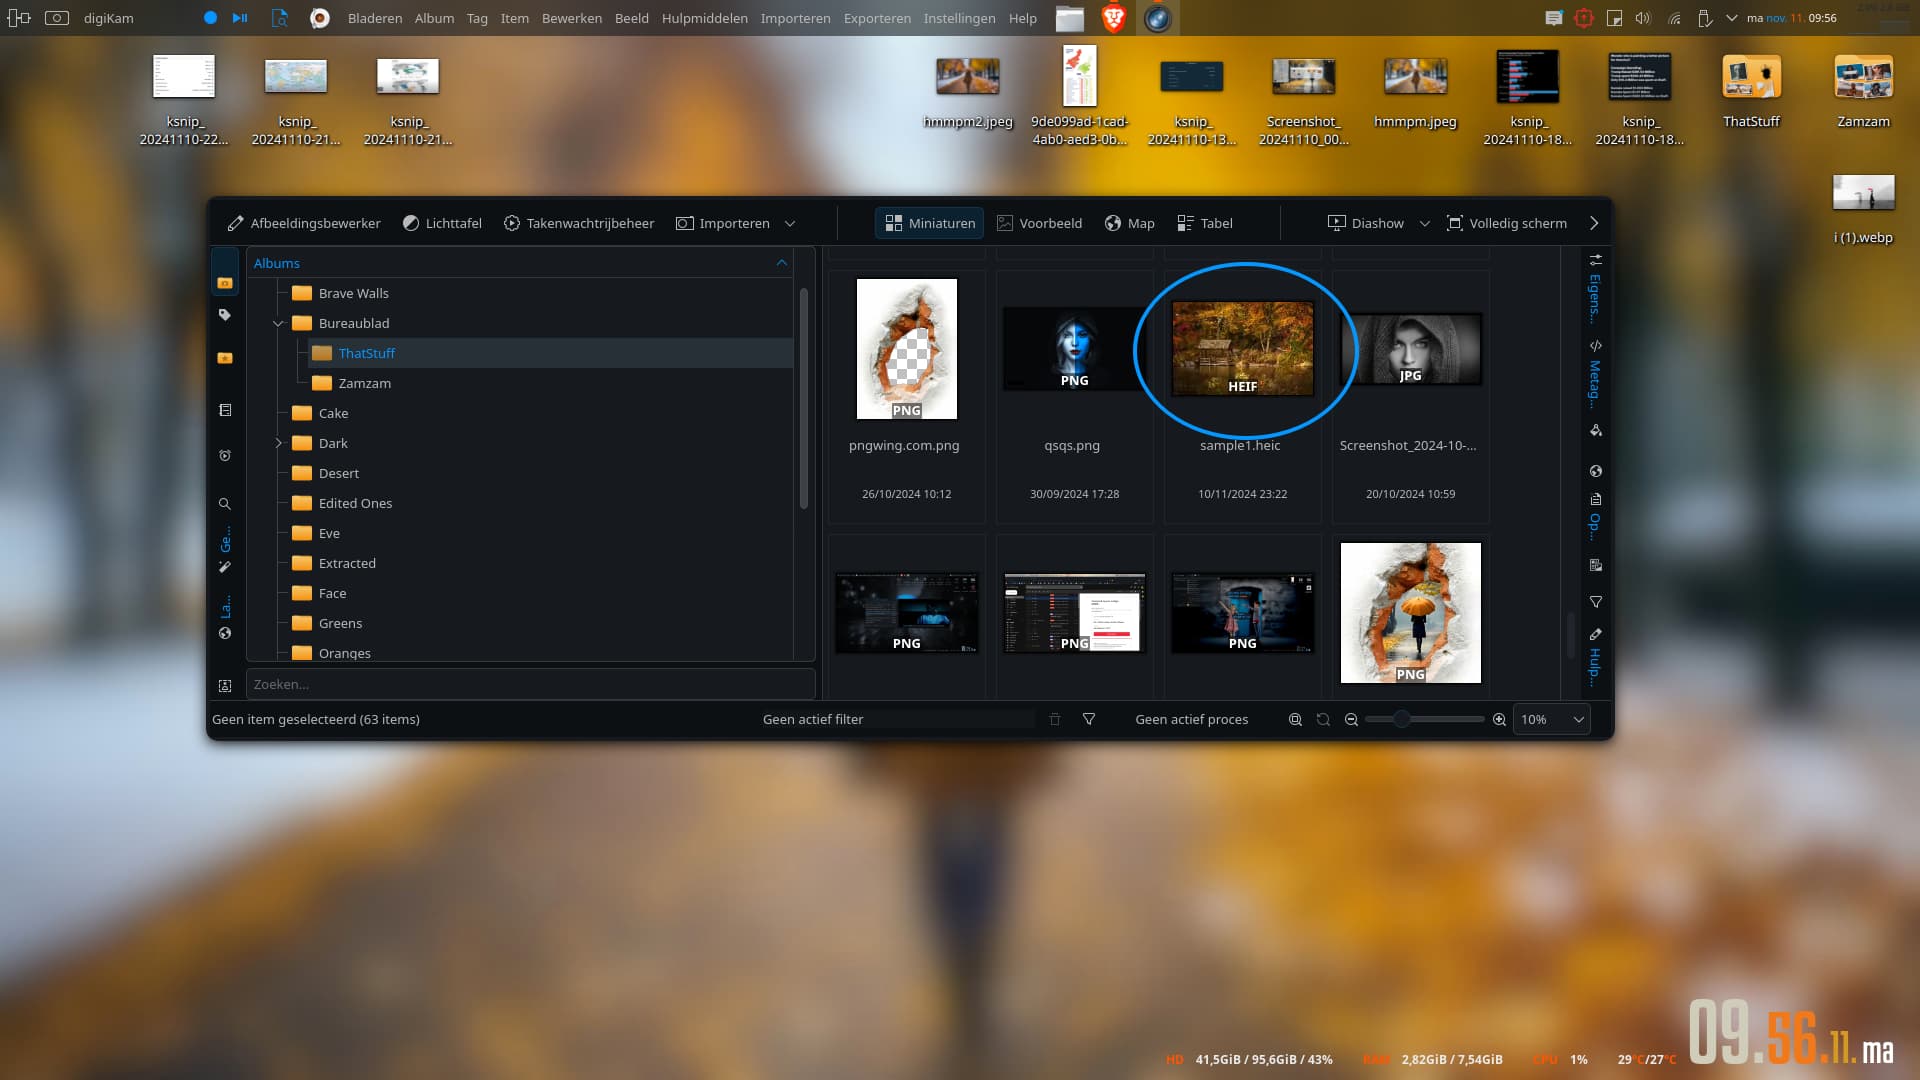The width and height of the screenshot is (1920, 1080).
Task: Open the Afbeeldingsbewerker image editor
Action: pos(304,223)
